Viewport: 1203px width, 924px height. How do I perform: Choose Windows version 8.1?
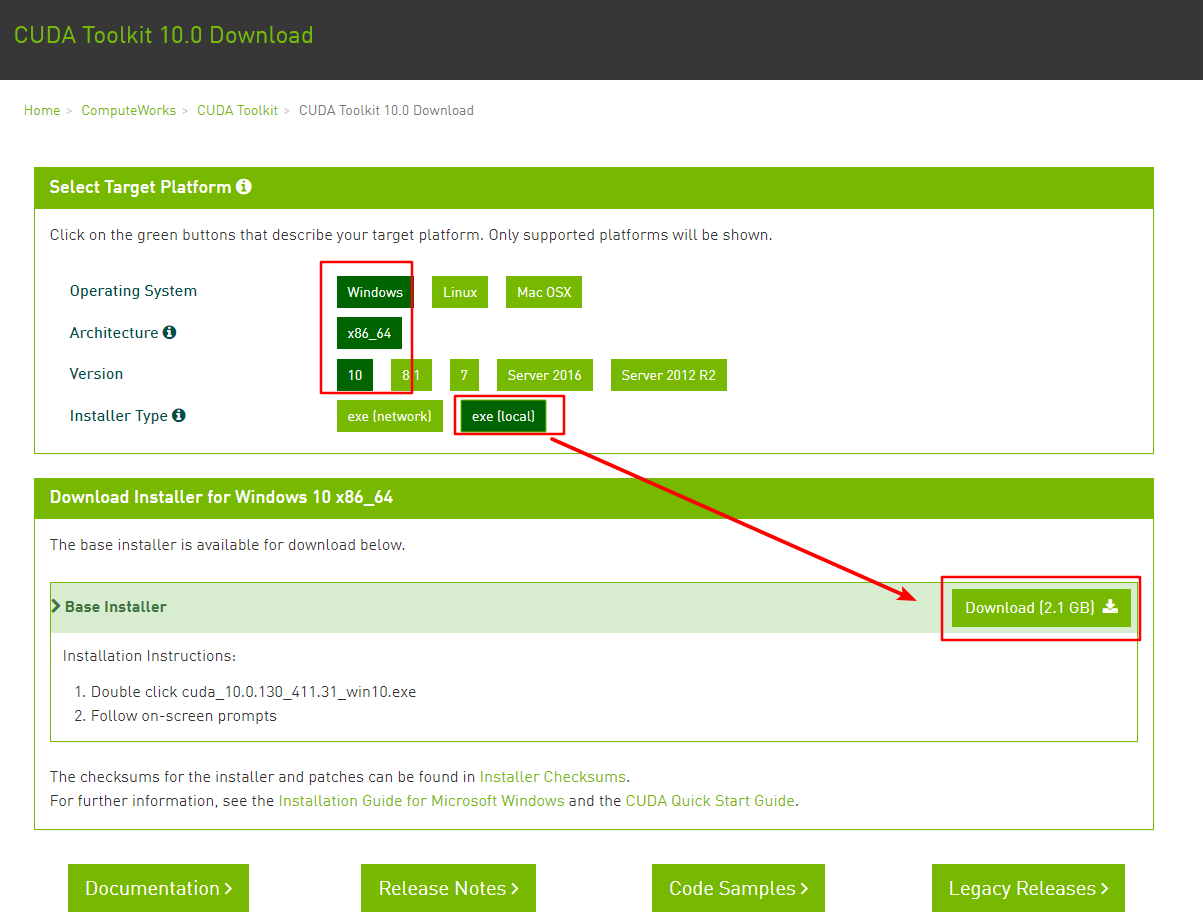411,375
